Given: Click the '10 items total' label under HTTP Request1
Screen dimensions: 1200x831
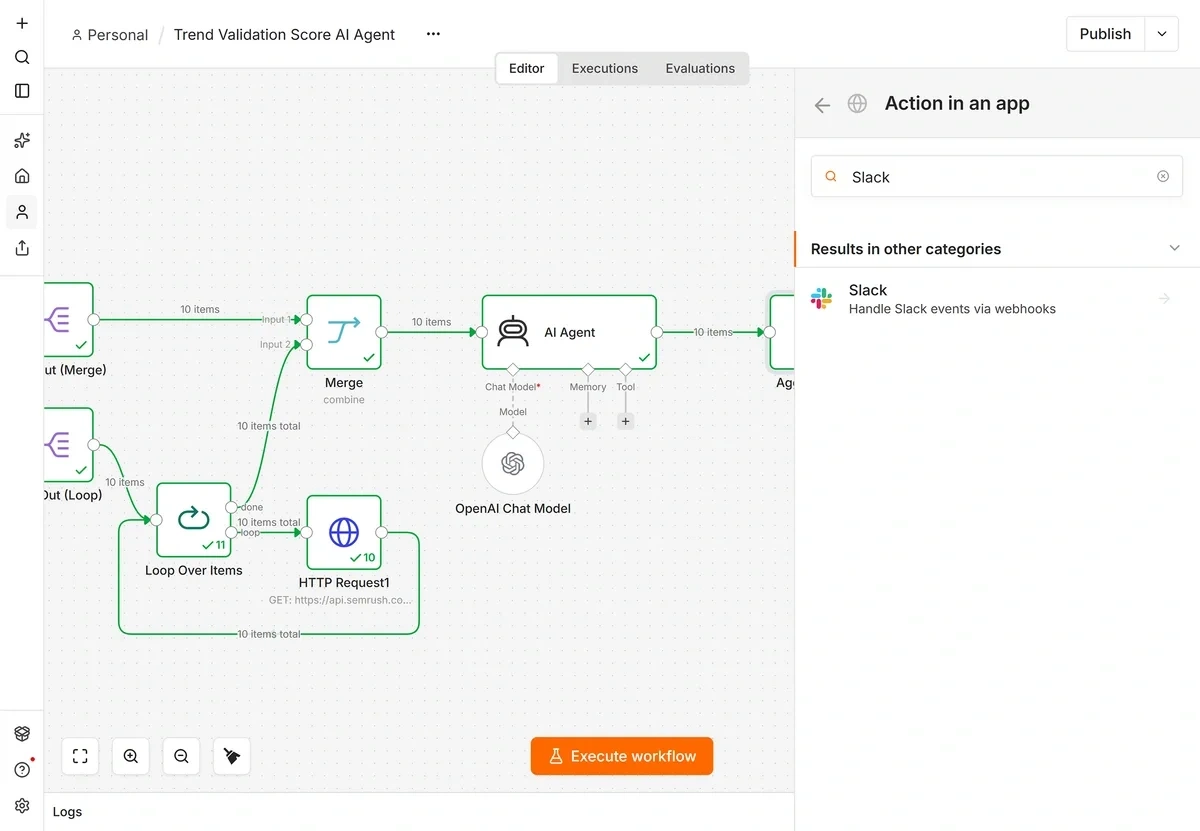Looking at the screenshot, I should point(269,634).
